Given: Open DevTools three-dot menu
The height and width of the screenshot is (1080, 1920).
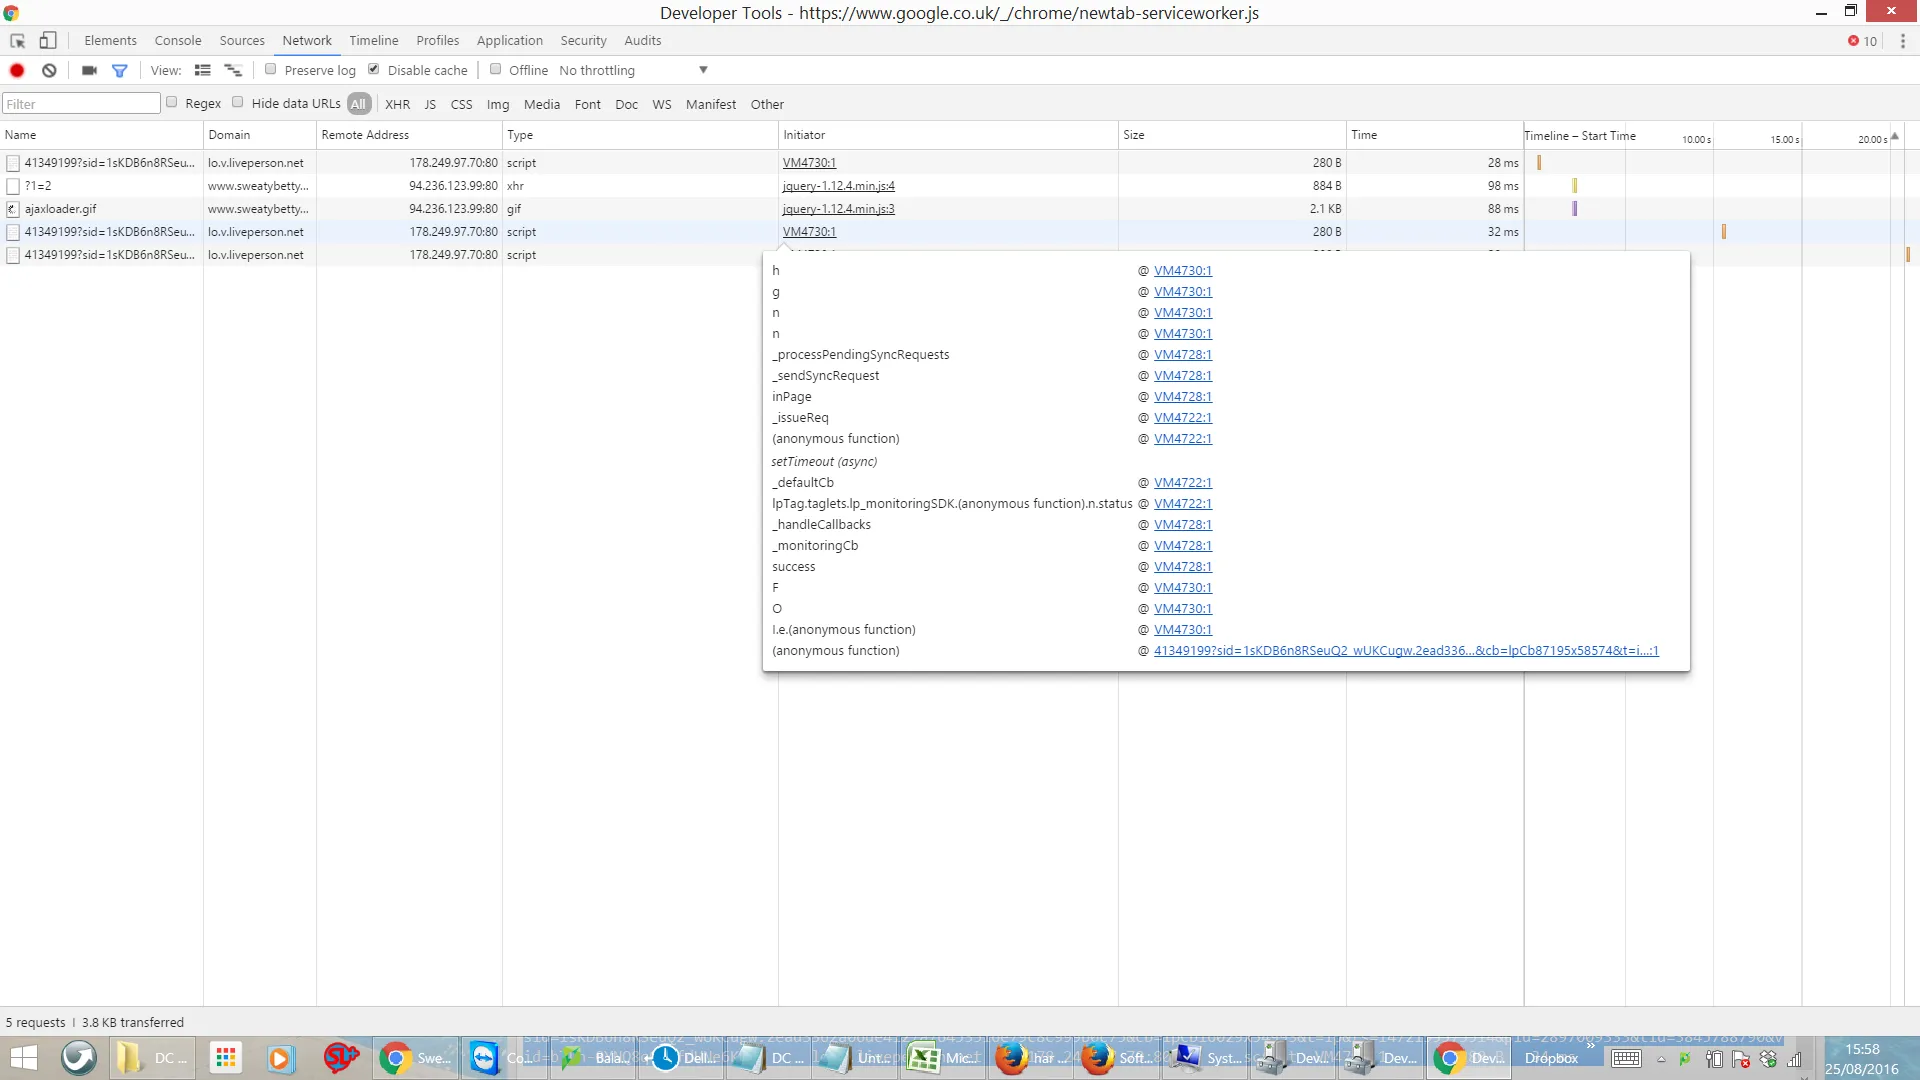Looking at the screenshot, I should pyautogui.click(x=1902, y=41).
